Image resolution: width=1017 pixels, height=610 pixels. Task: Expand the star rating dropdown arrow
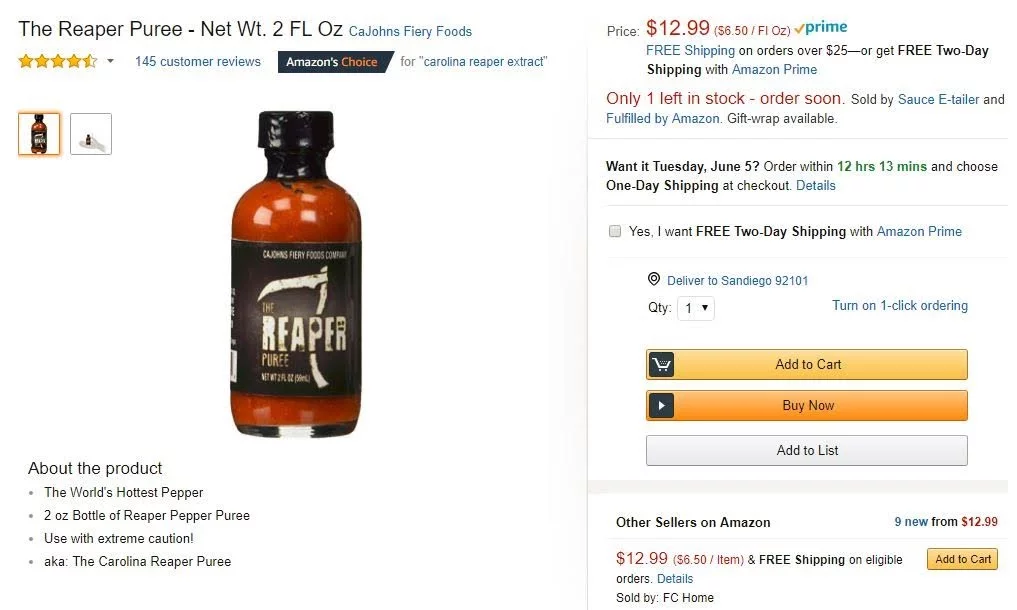[110, 62]
